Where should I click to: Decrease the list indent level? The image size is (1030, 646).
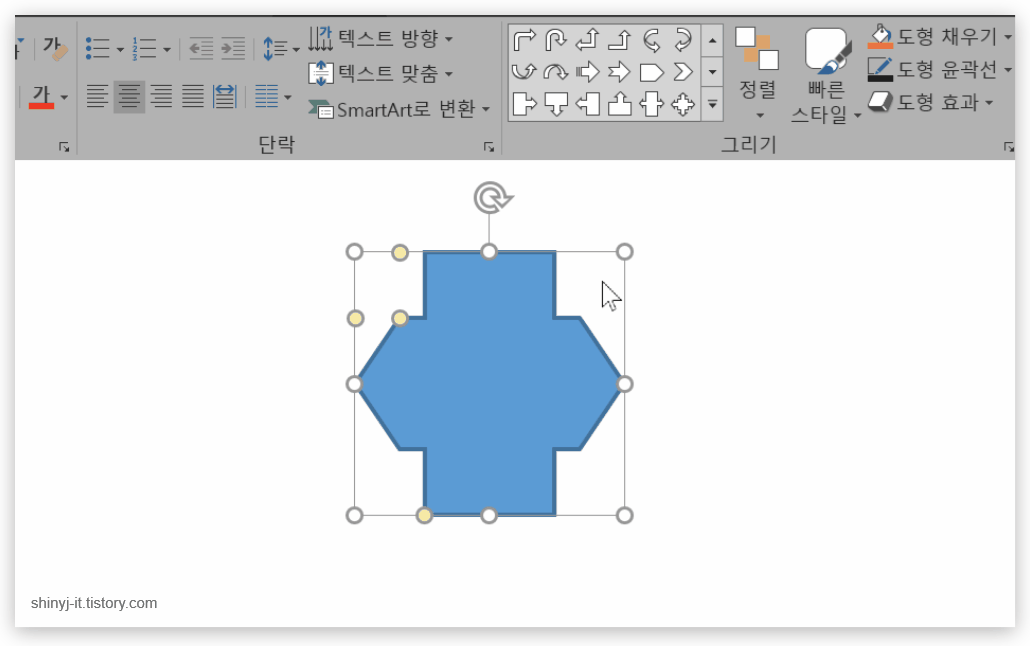(201, 48)
